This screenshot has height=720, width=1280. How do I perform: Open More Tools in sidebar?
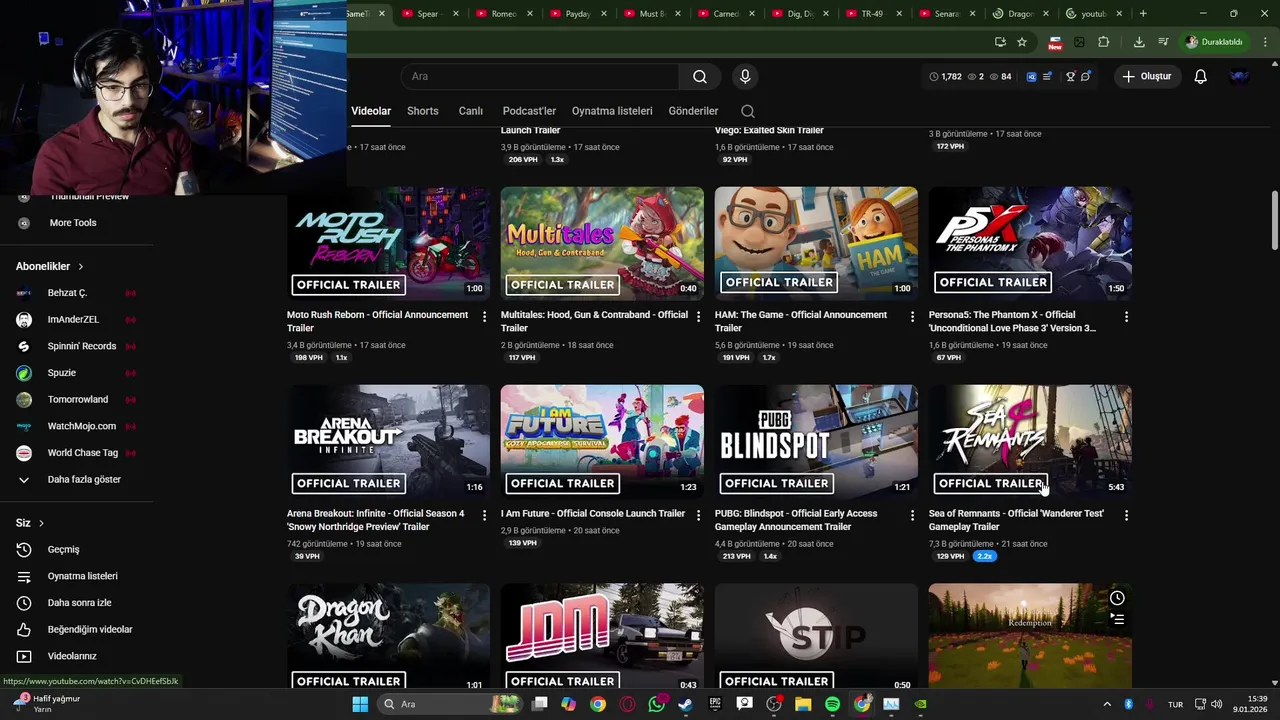point(73,223)
